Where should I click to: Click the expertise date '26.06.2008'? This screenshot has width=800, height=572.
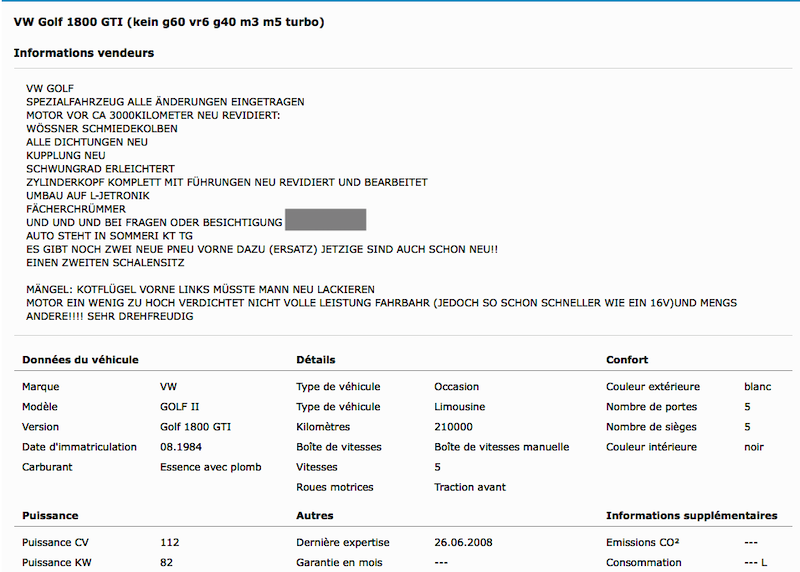point(463,542)
